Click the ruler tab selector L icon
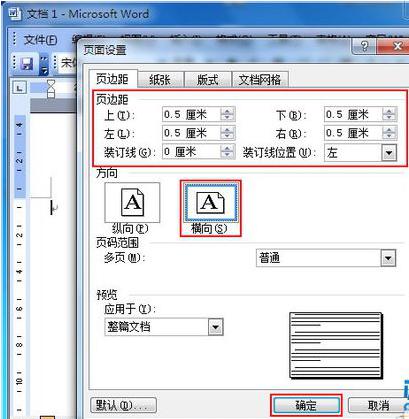Image resolution: width=409 pixels, height=419 pixels. [20, 88]
